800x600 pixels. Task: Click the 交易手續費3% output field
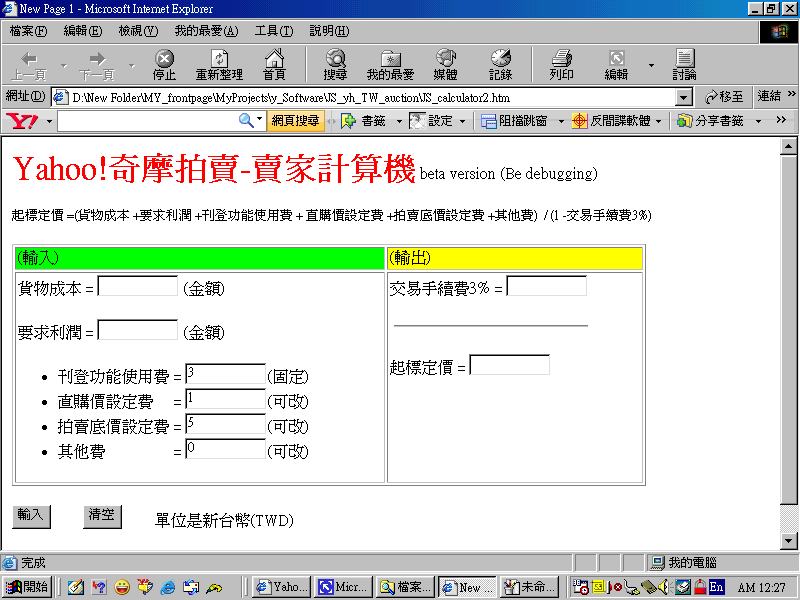point(546,286)
